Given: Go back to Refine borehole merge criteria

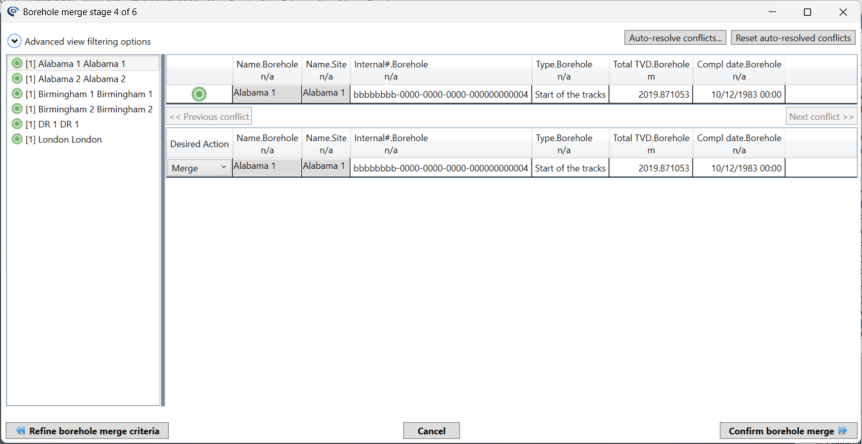Looking at the screenshot, I should 87,430.
